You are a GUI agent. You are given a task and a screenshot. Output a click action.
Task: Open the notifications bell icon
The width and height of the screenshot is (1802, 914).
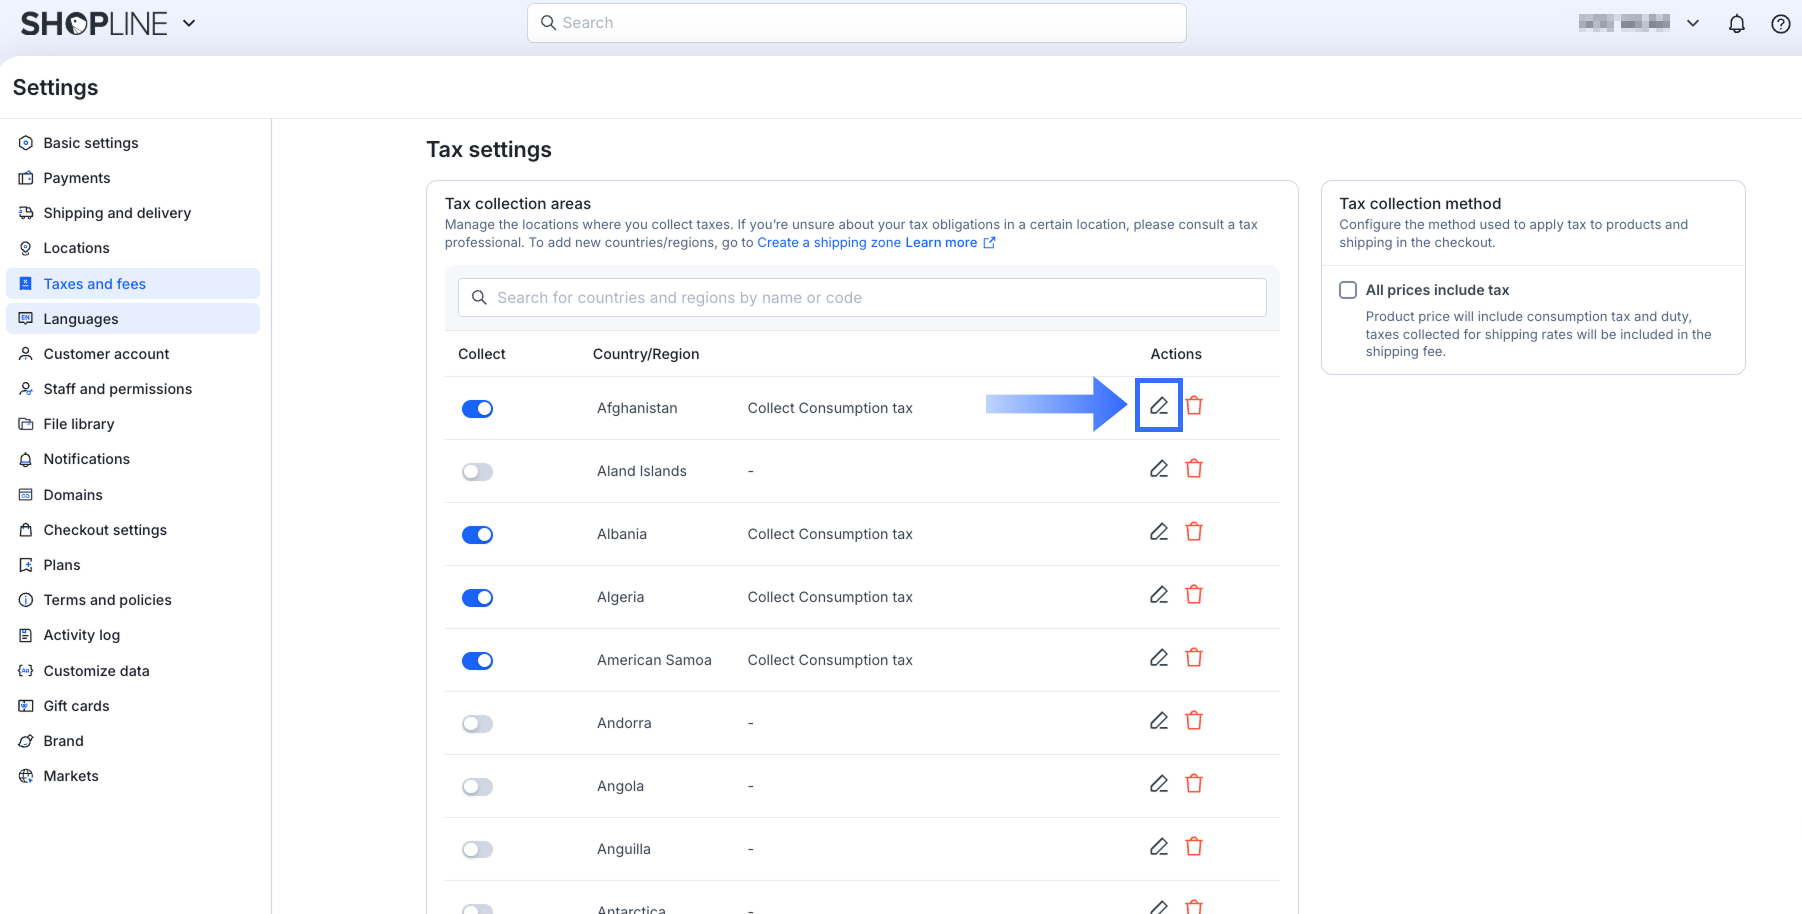[1737, 24]
